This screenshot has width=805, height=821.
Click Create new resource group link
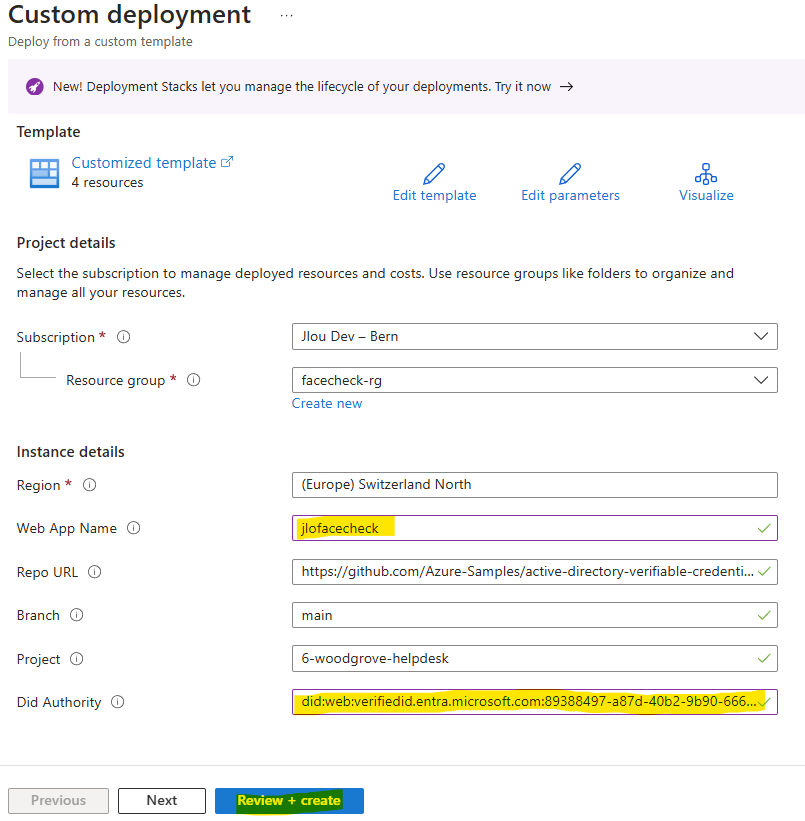point(327,404)
